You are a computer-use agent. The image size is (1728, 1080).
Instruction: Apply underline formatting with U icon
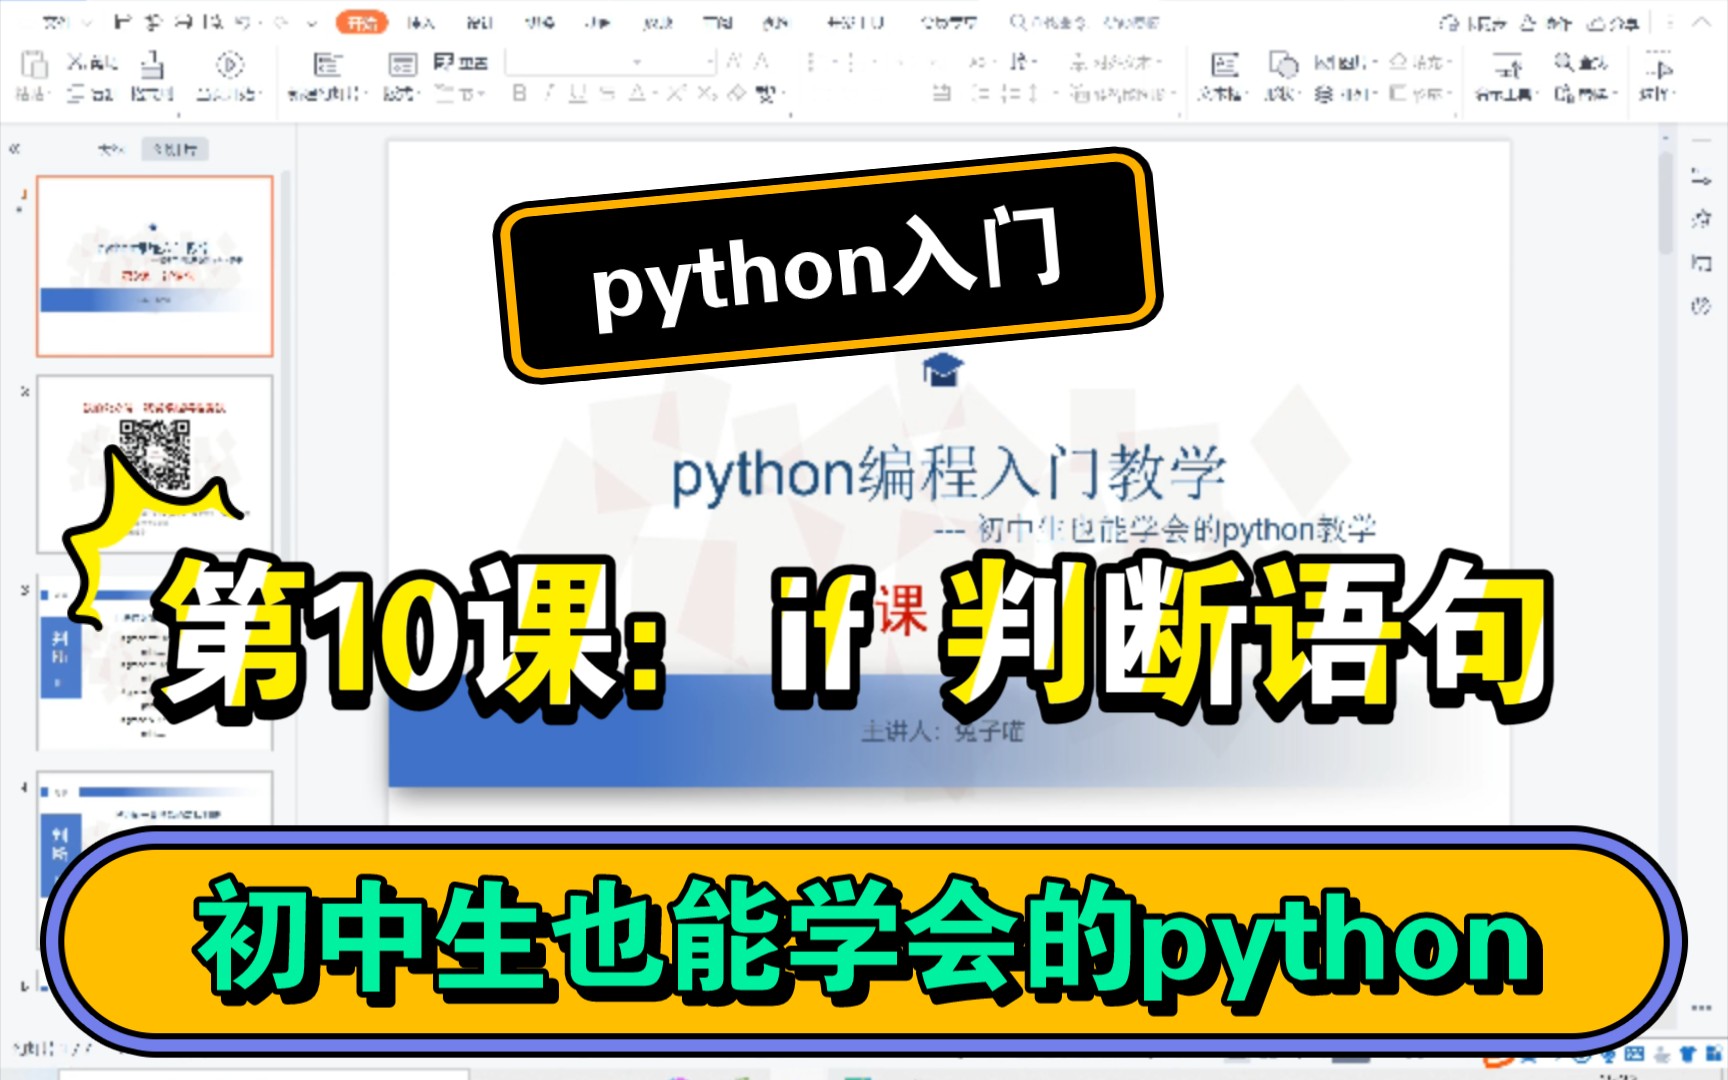[577, 93]
